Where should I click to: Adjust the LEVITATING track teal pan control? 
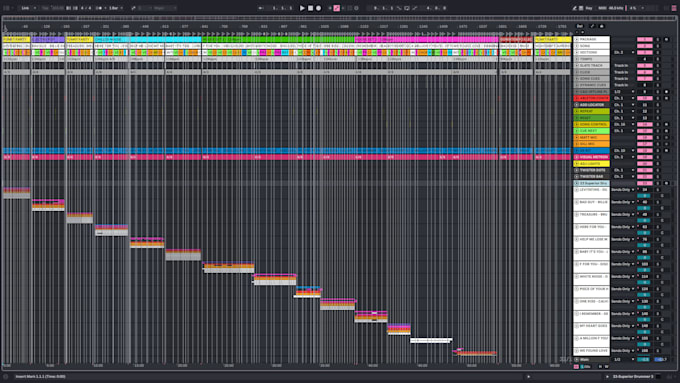point(645,196)
